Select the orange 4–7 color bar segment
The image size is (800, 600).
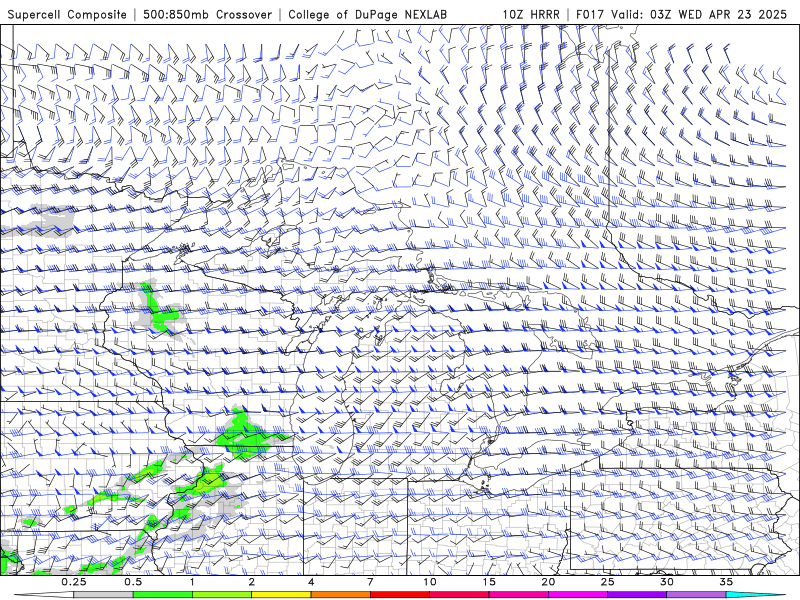point(340,595)
